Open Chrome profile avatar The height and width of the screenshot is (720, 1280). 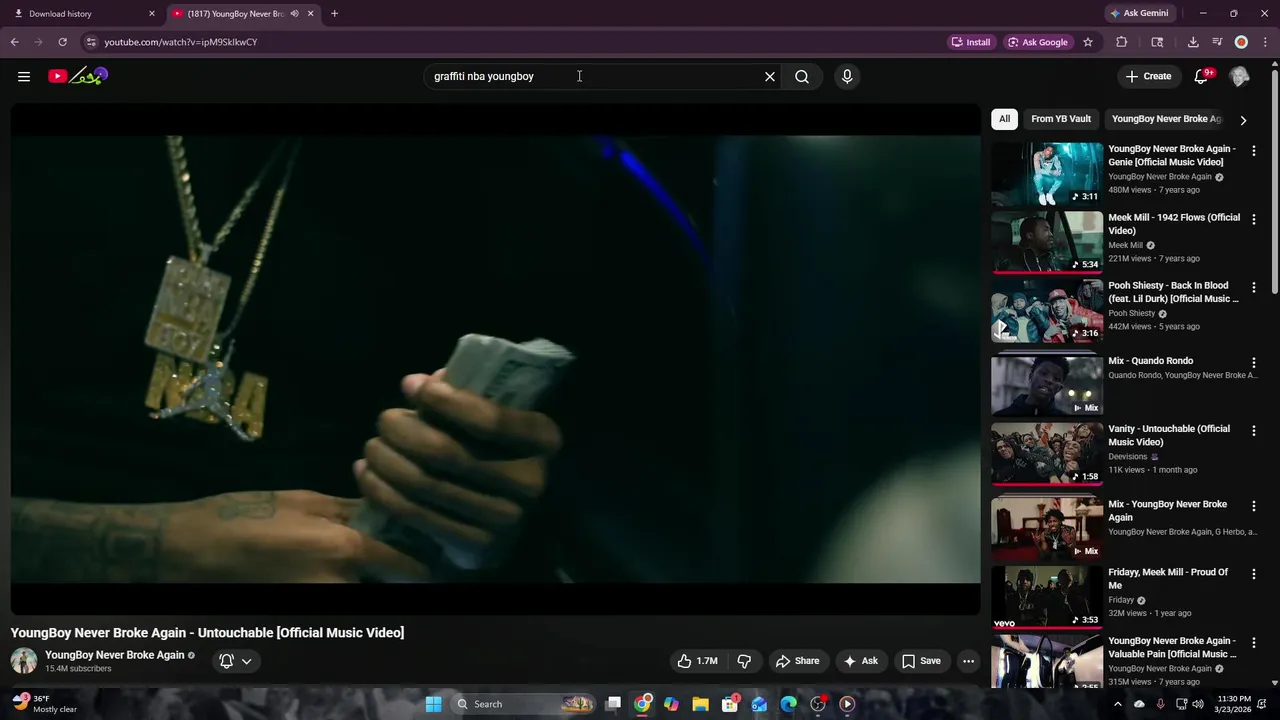pyautogui.click(x=1241, y=42)
